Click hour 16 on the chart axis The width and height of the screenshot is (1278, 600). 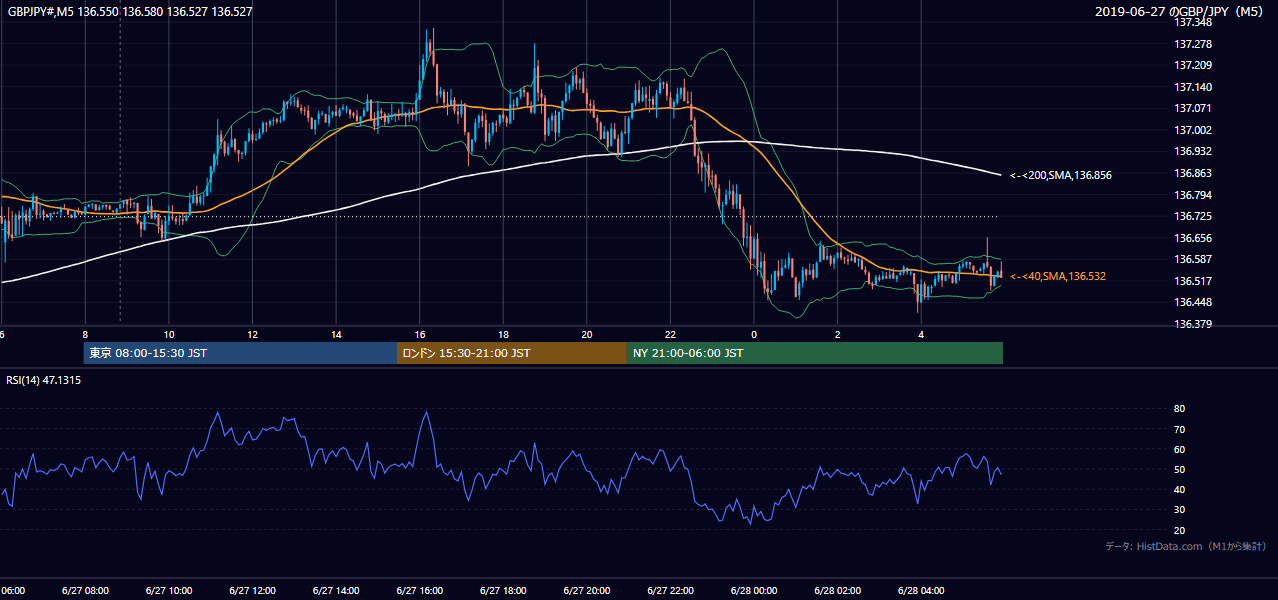click(x=420, y=334)
